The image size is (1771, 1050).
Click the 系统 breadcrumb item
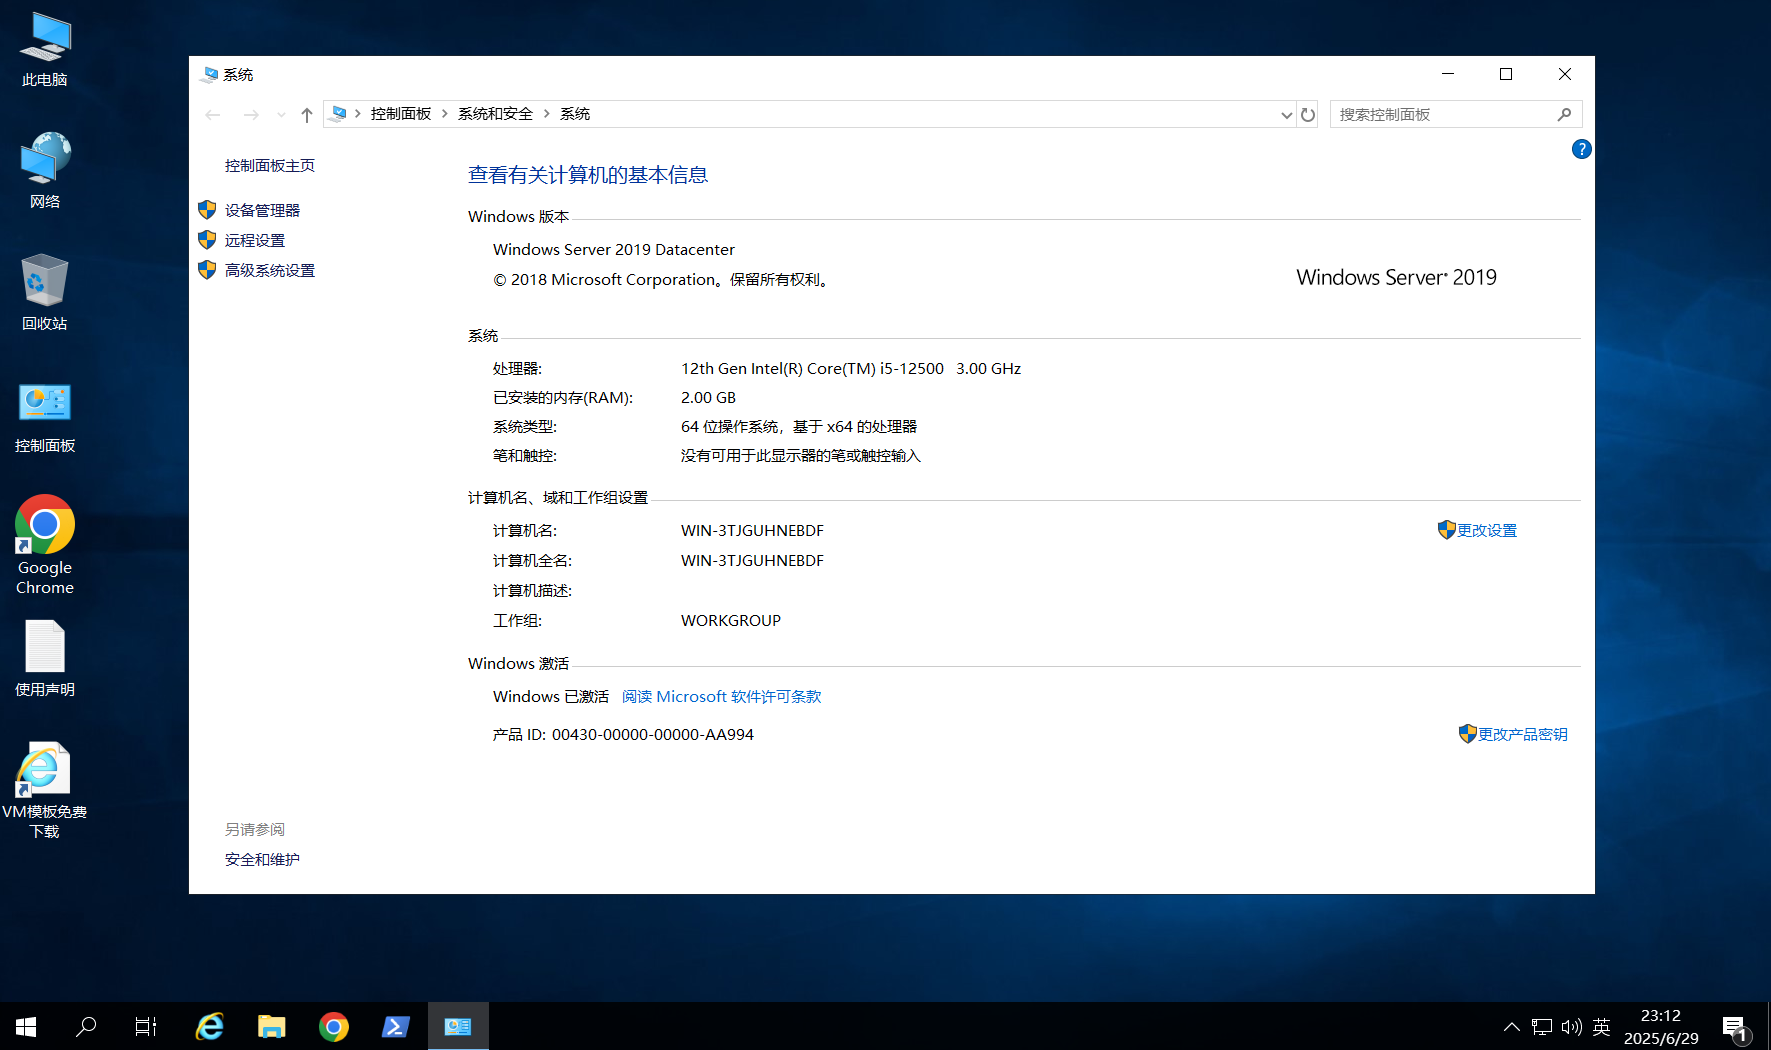575,114
